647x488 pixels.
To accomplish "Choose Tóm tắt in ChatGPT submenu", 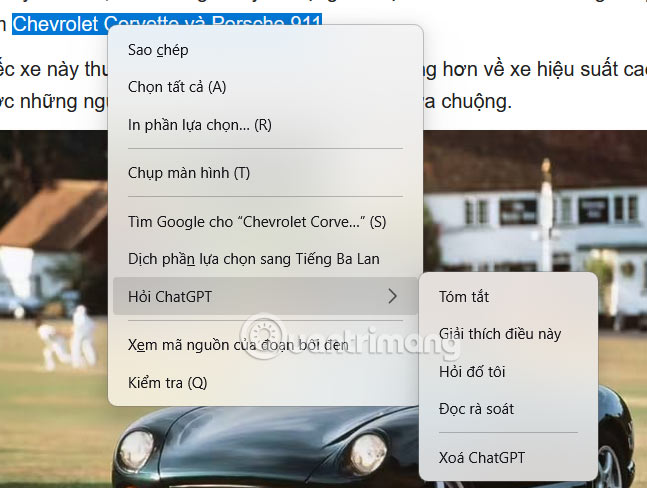I will (x=508, y=297).
